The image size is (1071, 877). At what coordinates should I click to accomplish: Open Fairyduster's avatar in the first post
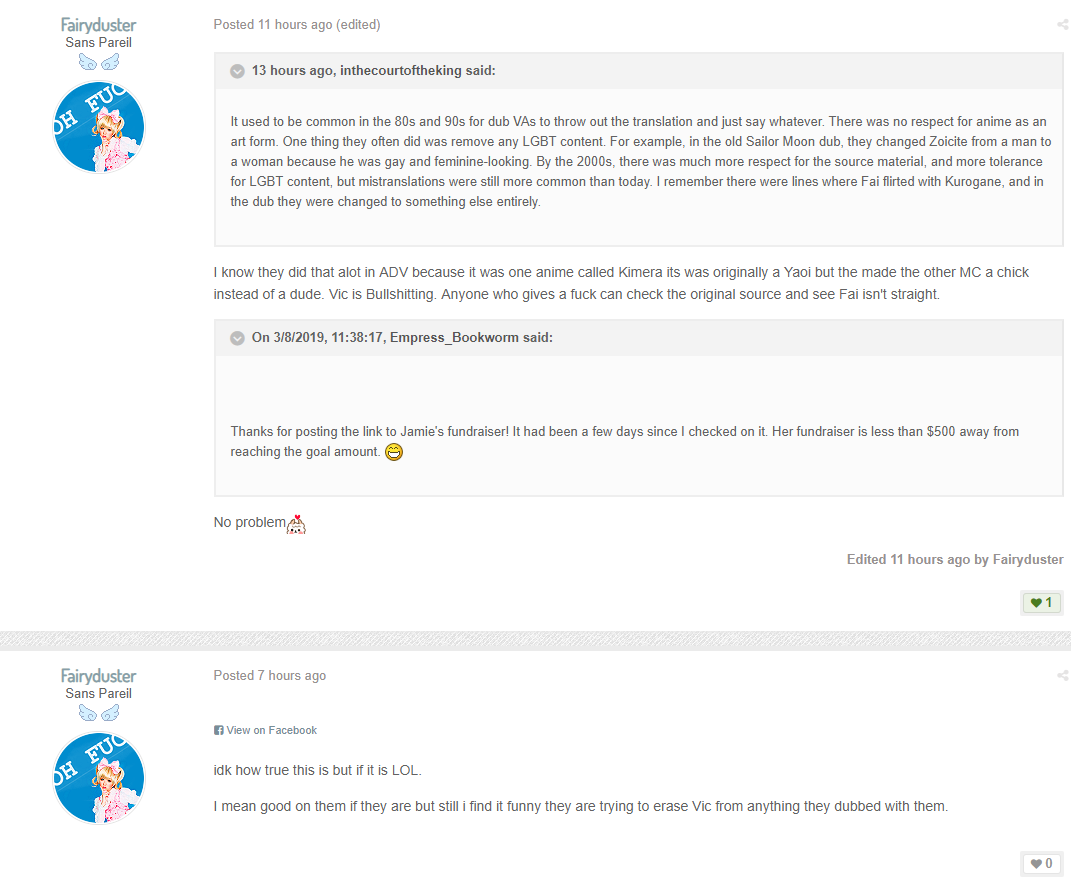point(99,127)
